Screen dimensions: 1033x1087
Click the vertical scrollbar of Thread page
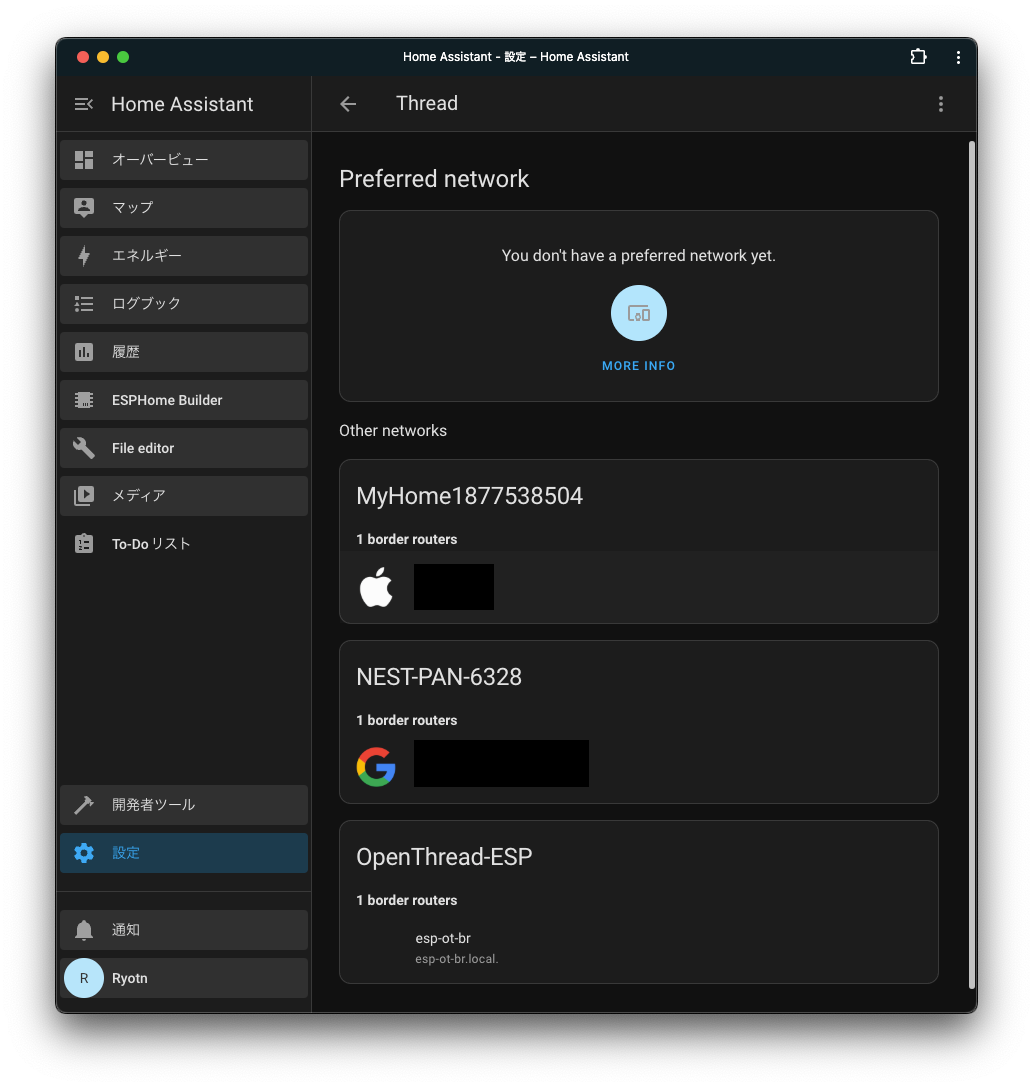tap(972, 565)
